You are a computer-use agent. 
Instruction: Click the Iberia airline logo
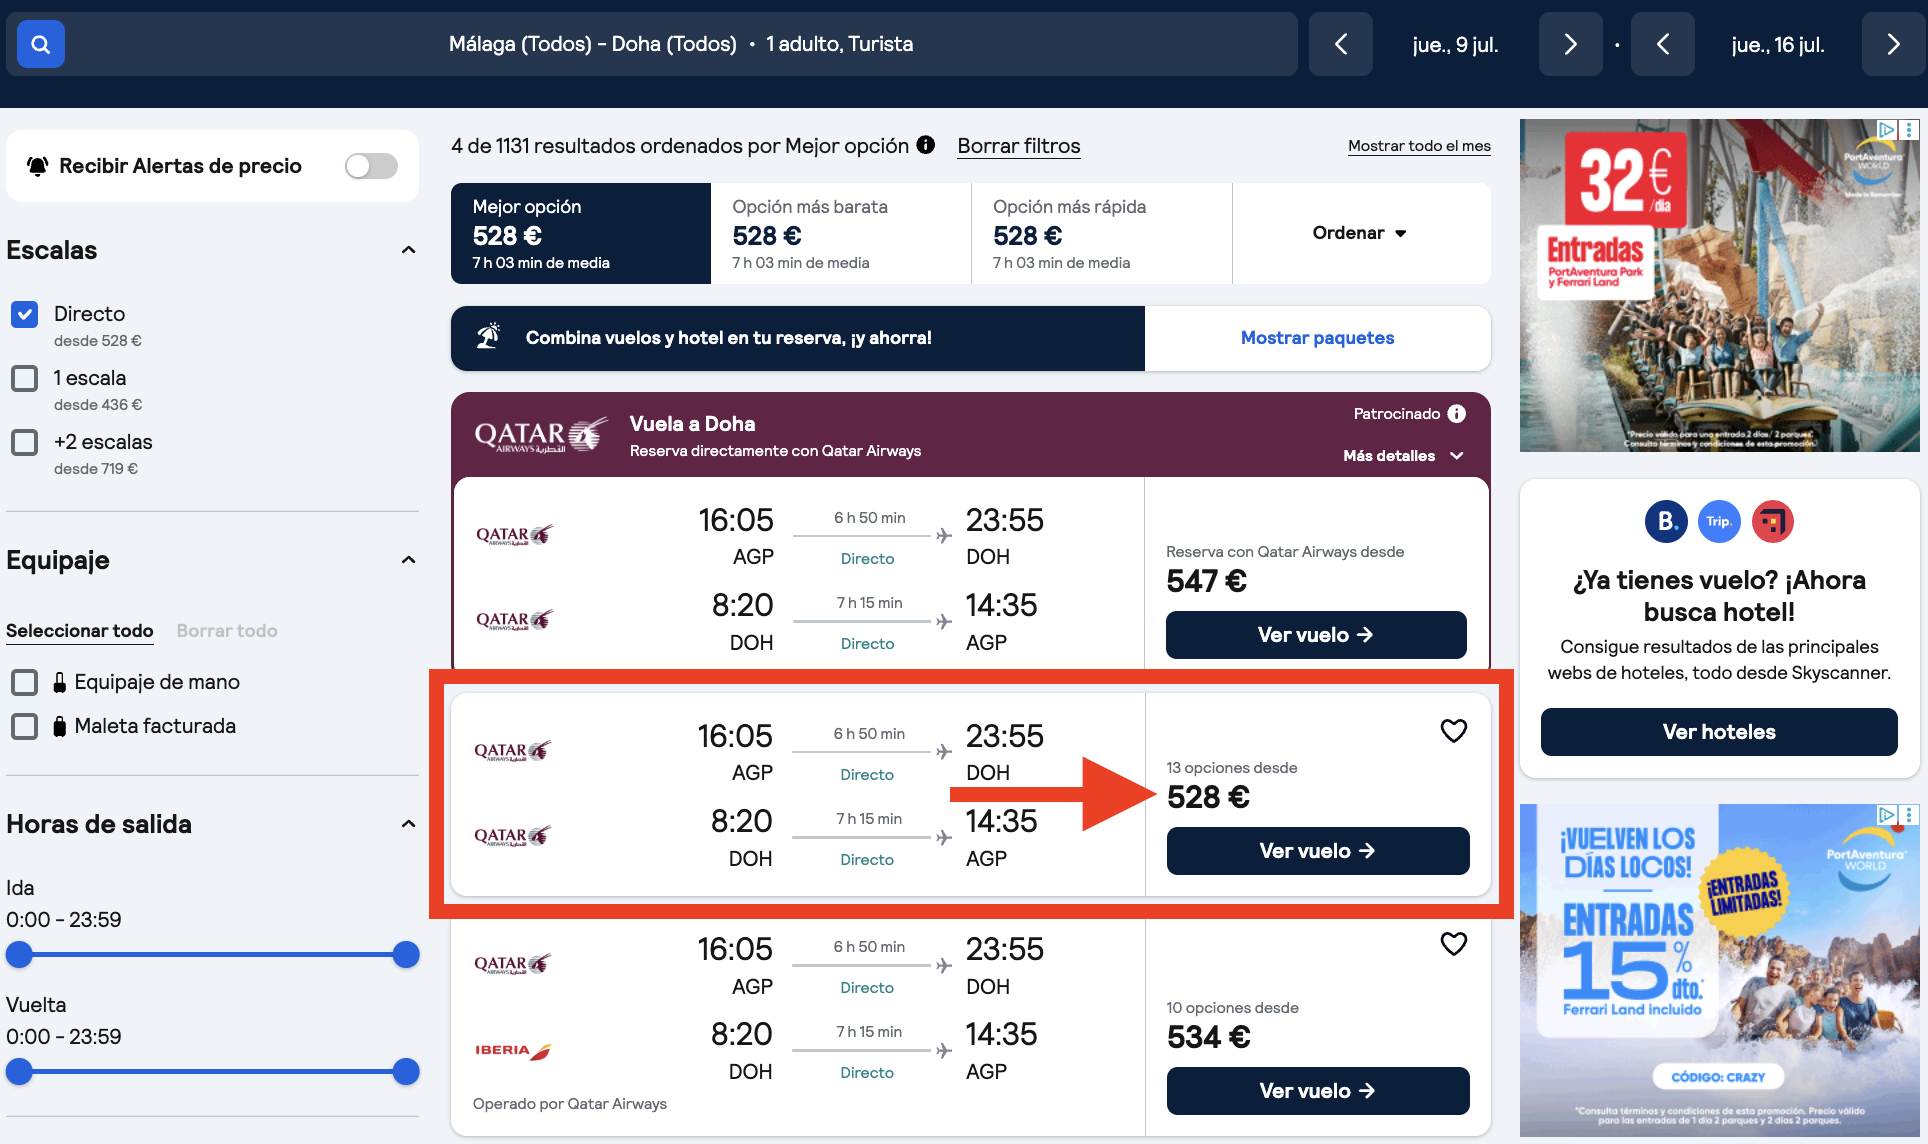click(x=511, y=1050)
